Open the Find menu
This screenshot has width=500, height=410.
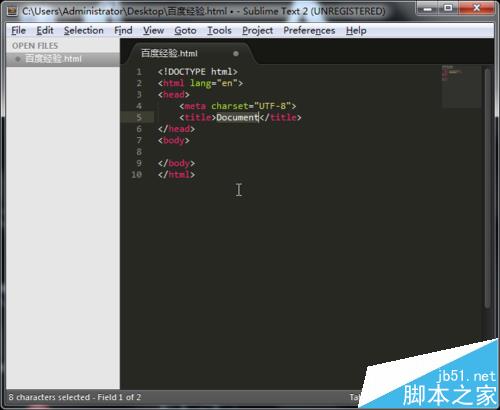[123, 31]
